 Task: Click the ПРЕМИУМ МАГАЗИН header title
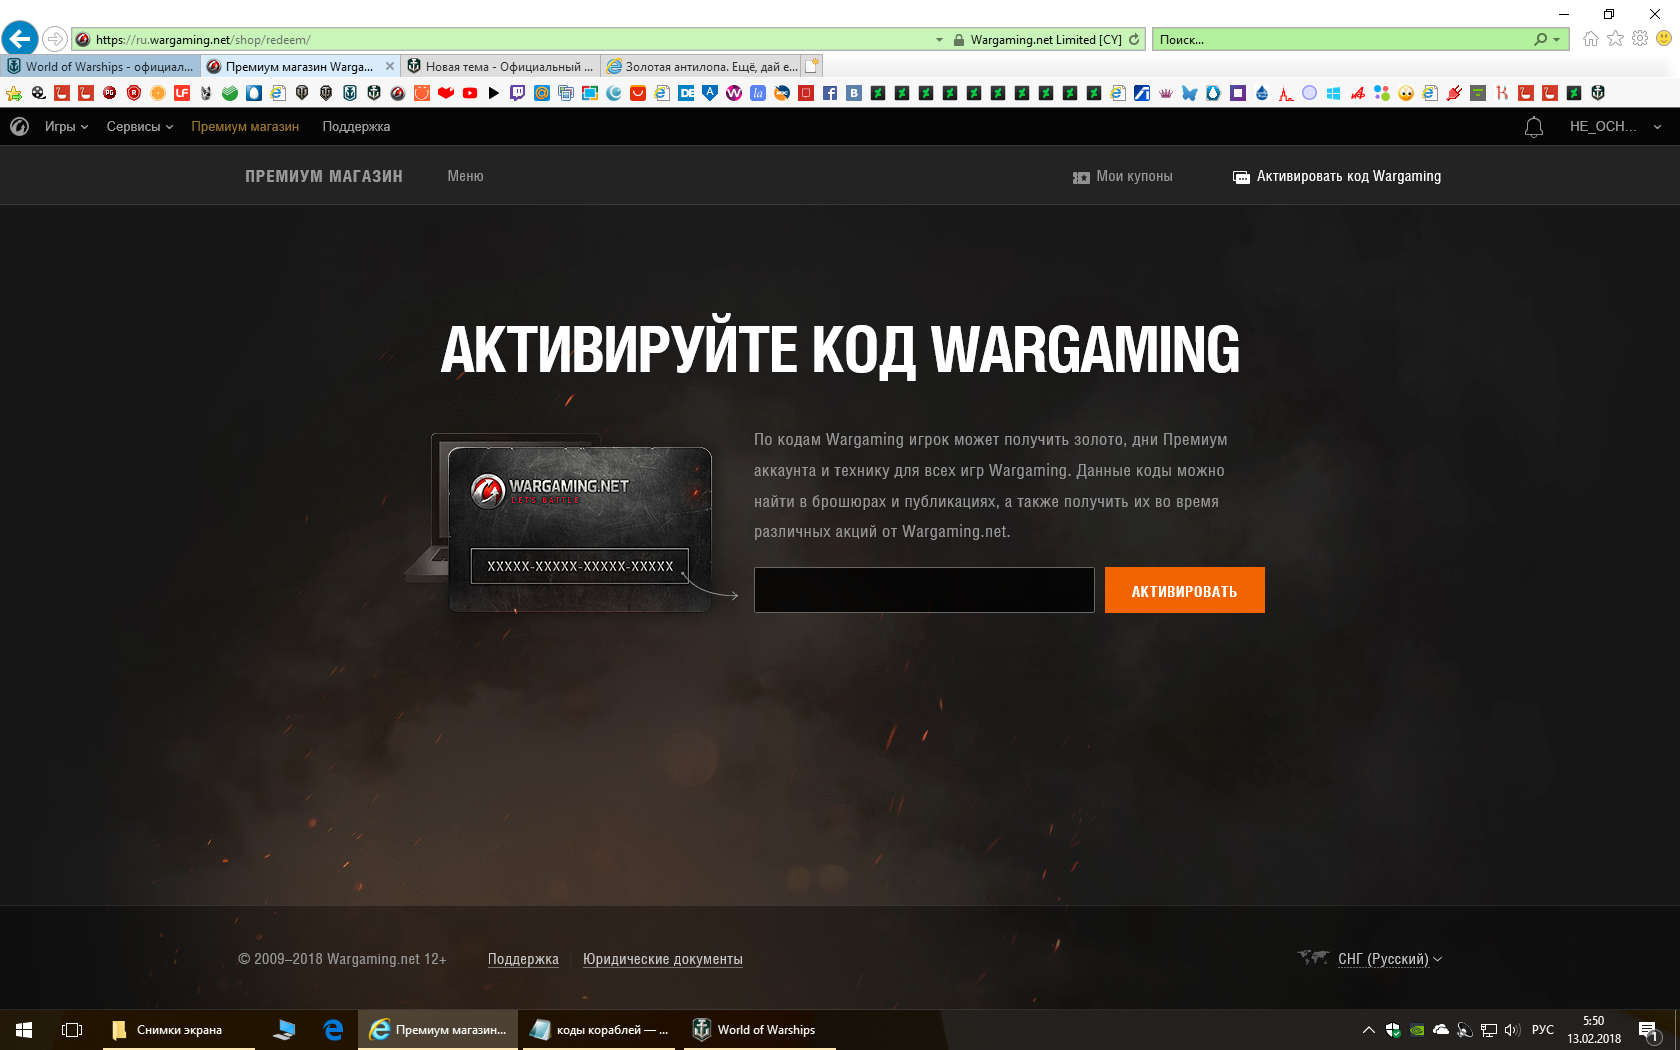[324, 176]
